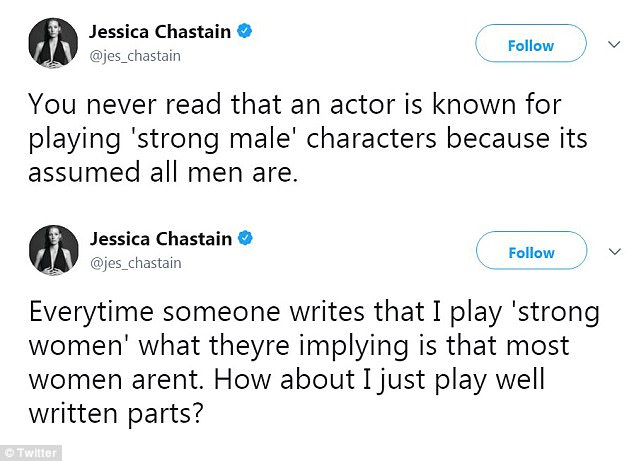The width and height of the screenshot is (634, 461).
Task: Click the line 'assumed all men are.'
Action: click(x=163, y=172)
